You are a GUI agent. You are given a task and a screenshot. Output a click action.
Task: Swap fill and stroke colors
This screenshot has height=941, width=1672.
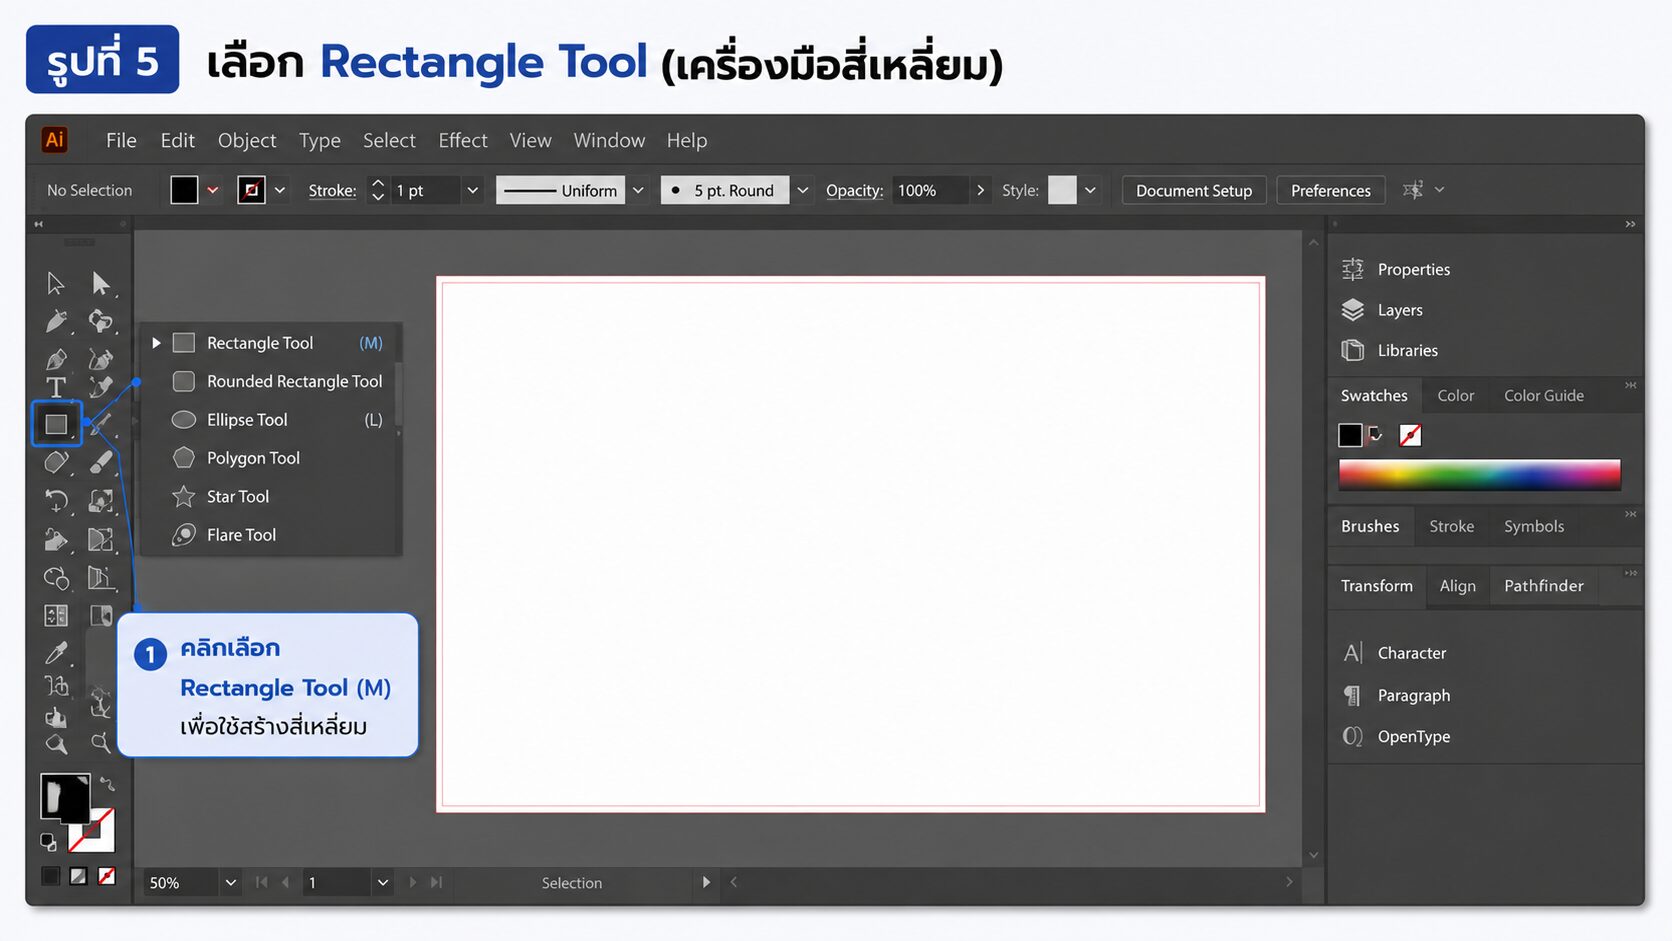tap(107, 785)
